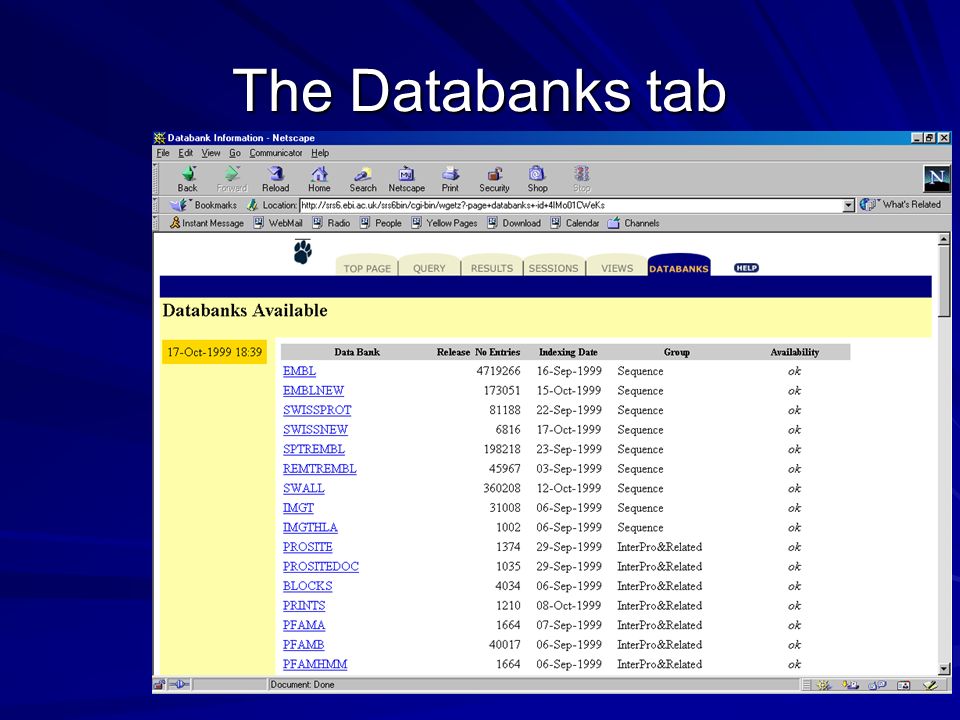Click the Shop toolbar icon

(x=538, y=179)
